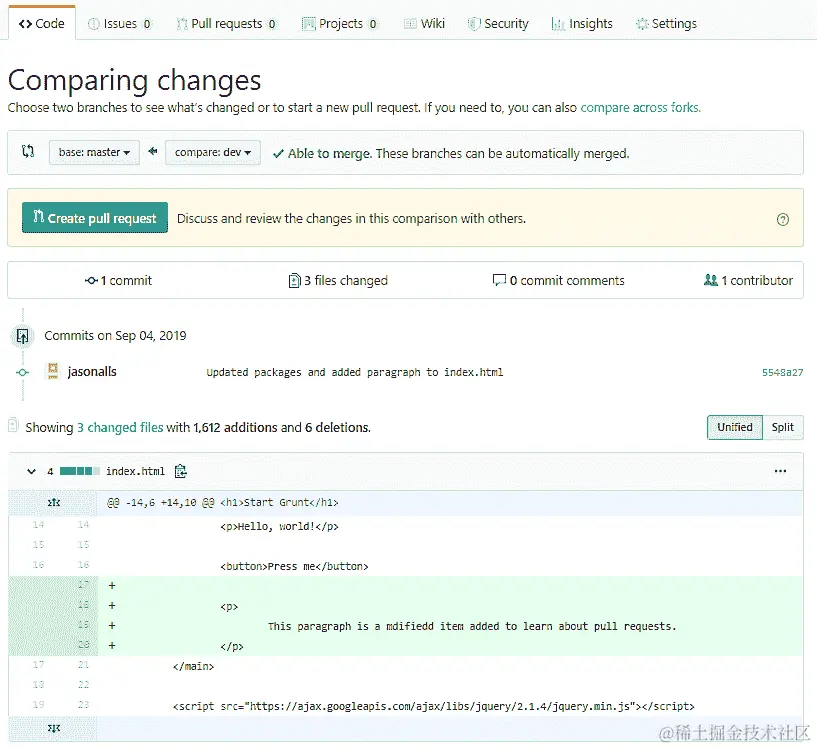Click the index.html file name
Image resolution: width=817 pixels, height=749 pixels.
coord(135,471)
